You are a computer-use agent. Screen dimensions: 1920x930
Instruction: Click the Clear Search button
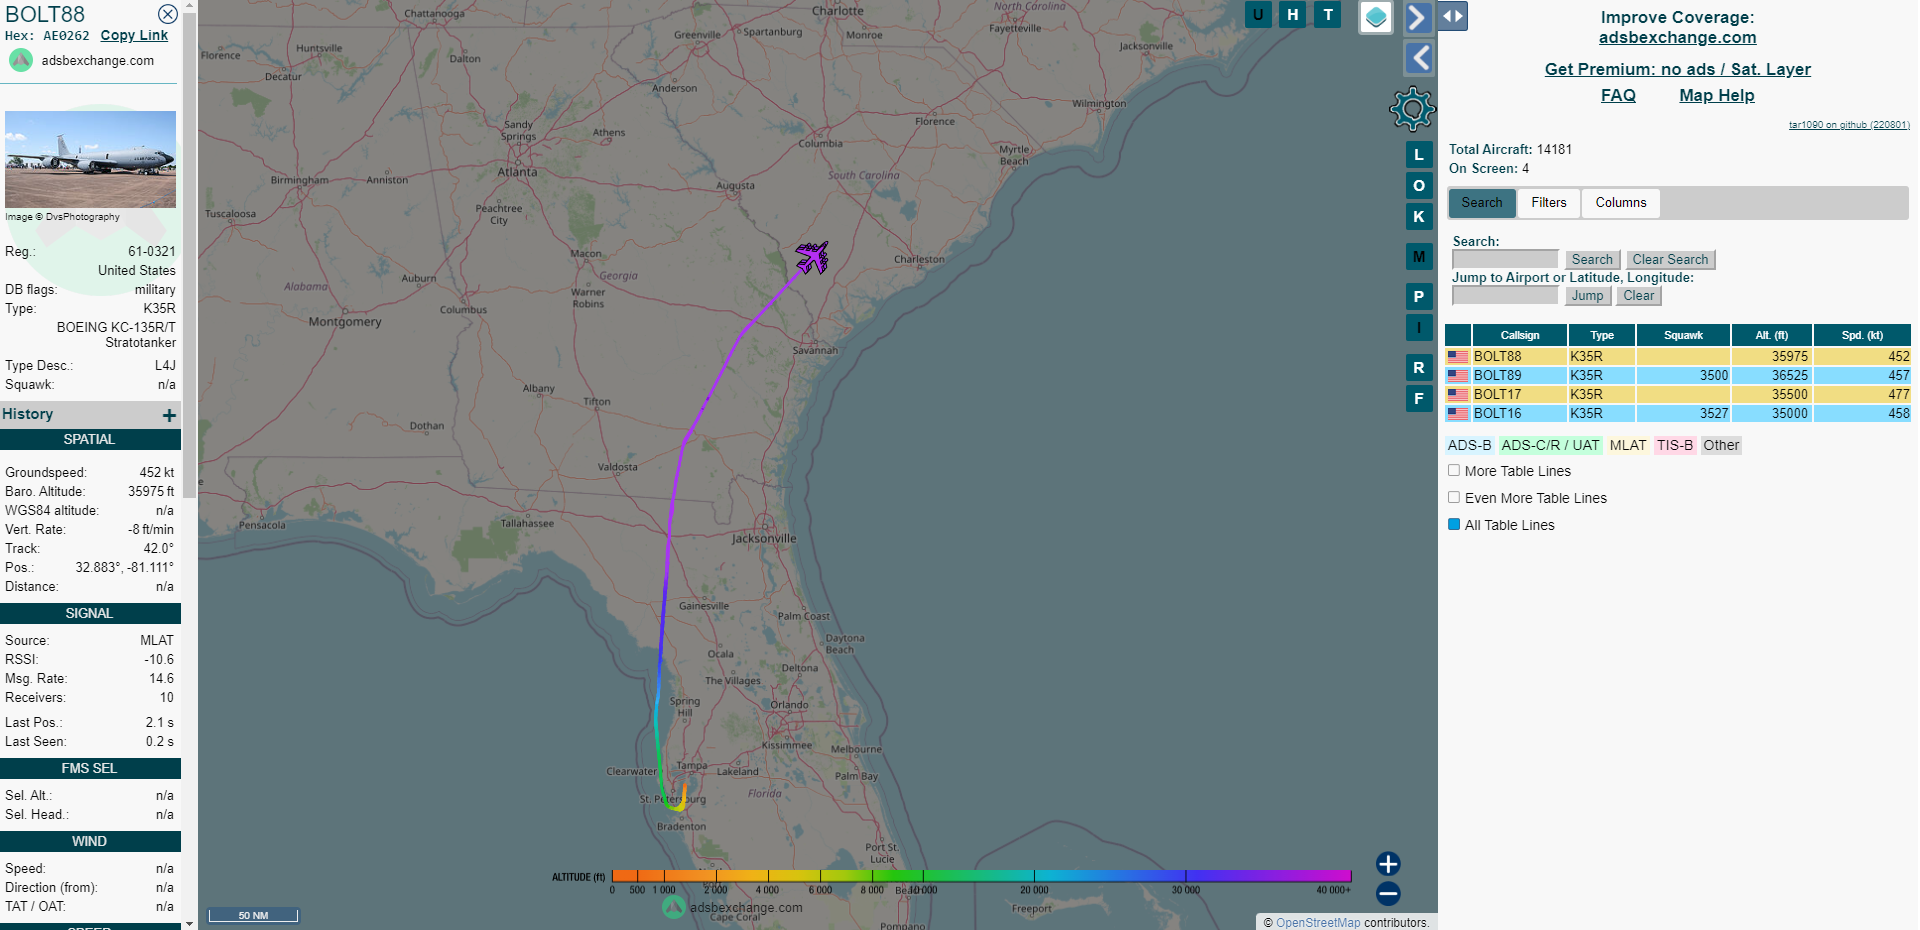point(1670,260)
